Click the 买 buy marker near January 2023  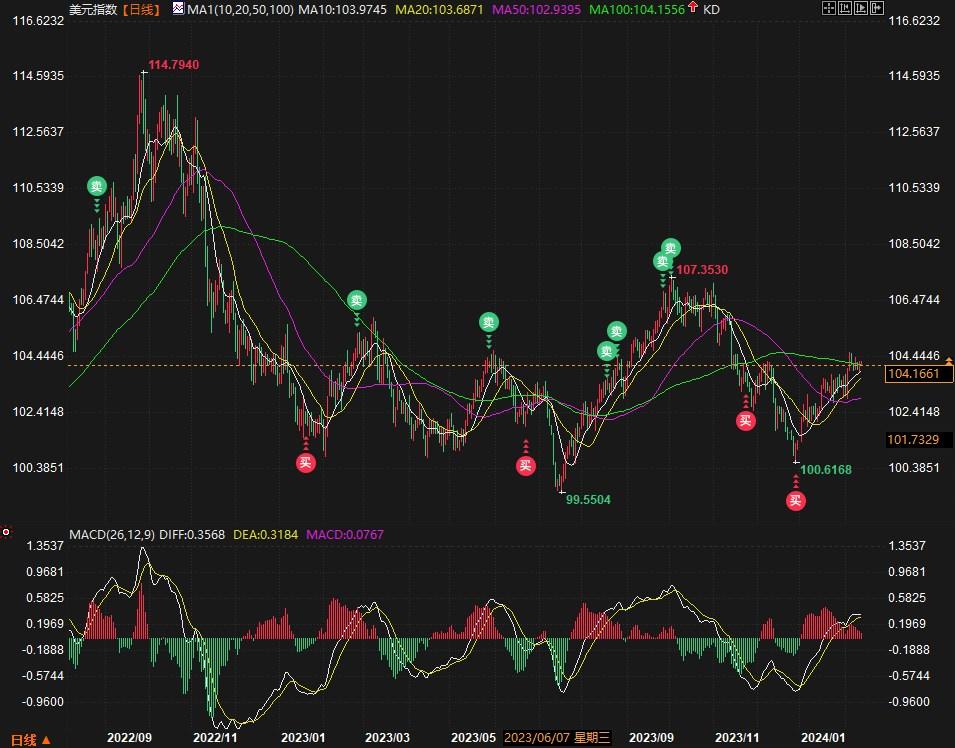[306, 462]
